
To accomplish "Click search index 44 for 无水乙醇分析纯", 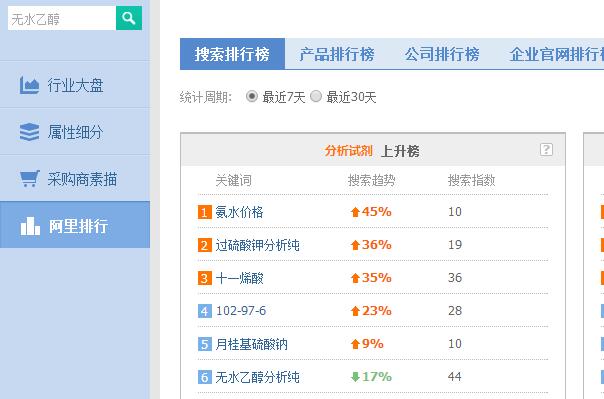I will [455, 377].
